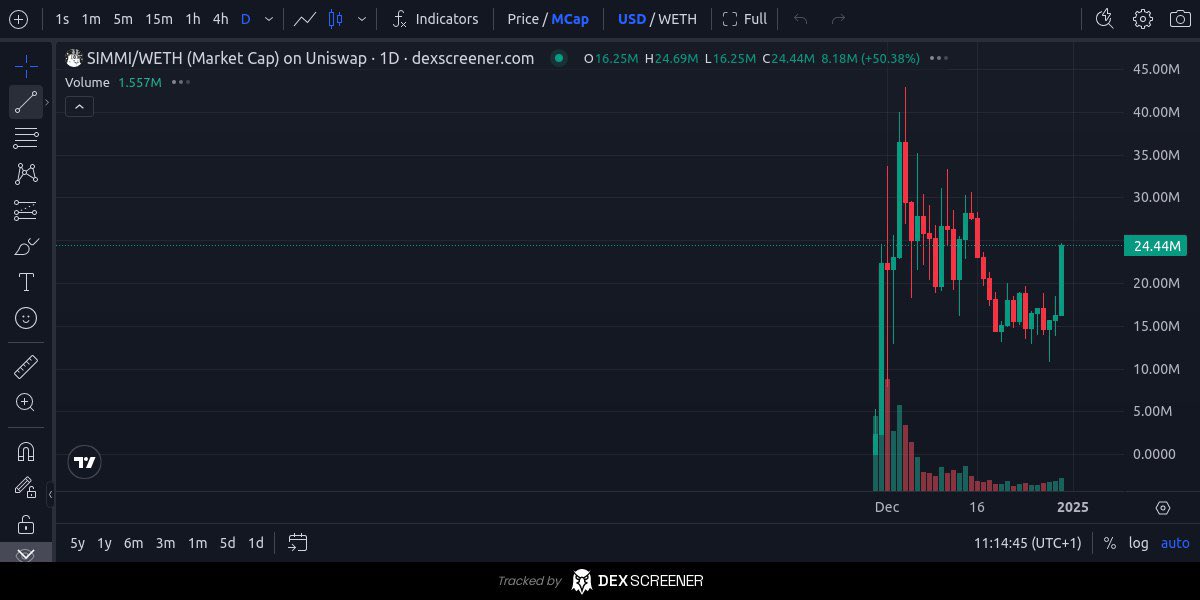Set the date range to 6m
1200x600 pixels.
pyautogui.click(x=133, y=543)
